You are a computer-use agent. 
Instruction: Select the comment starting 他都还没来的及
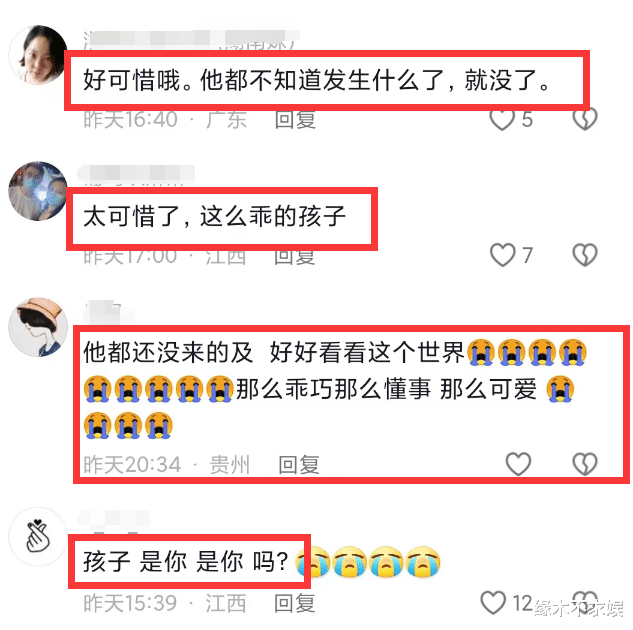335,389
